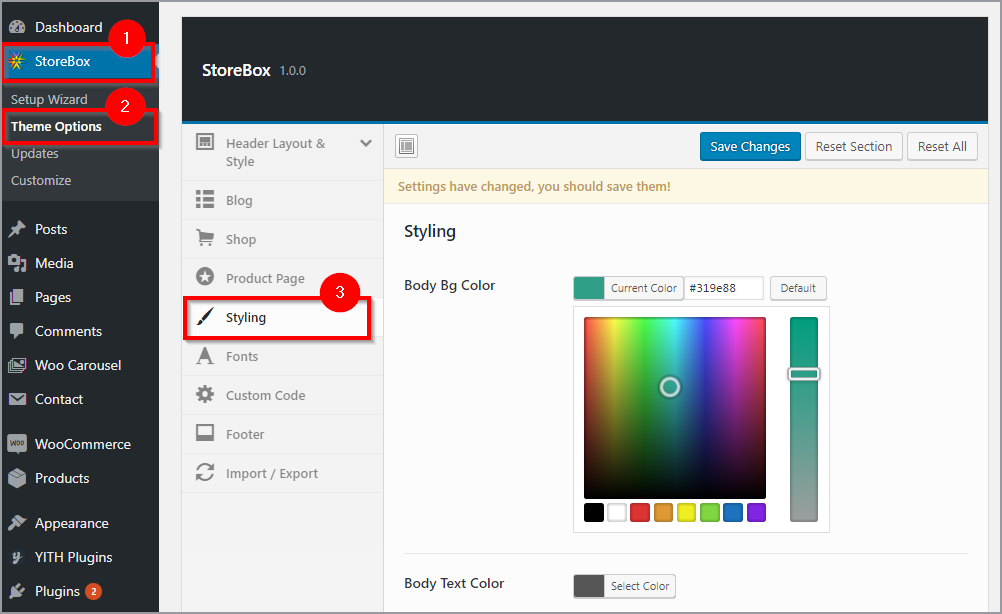
Task: Pick the red palette swatch
Action: 640,512
